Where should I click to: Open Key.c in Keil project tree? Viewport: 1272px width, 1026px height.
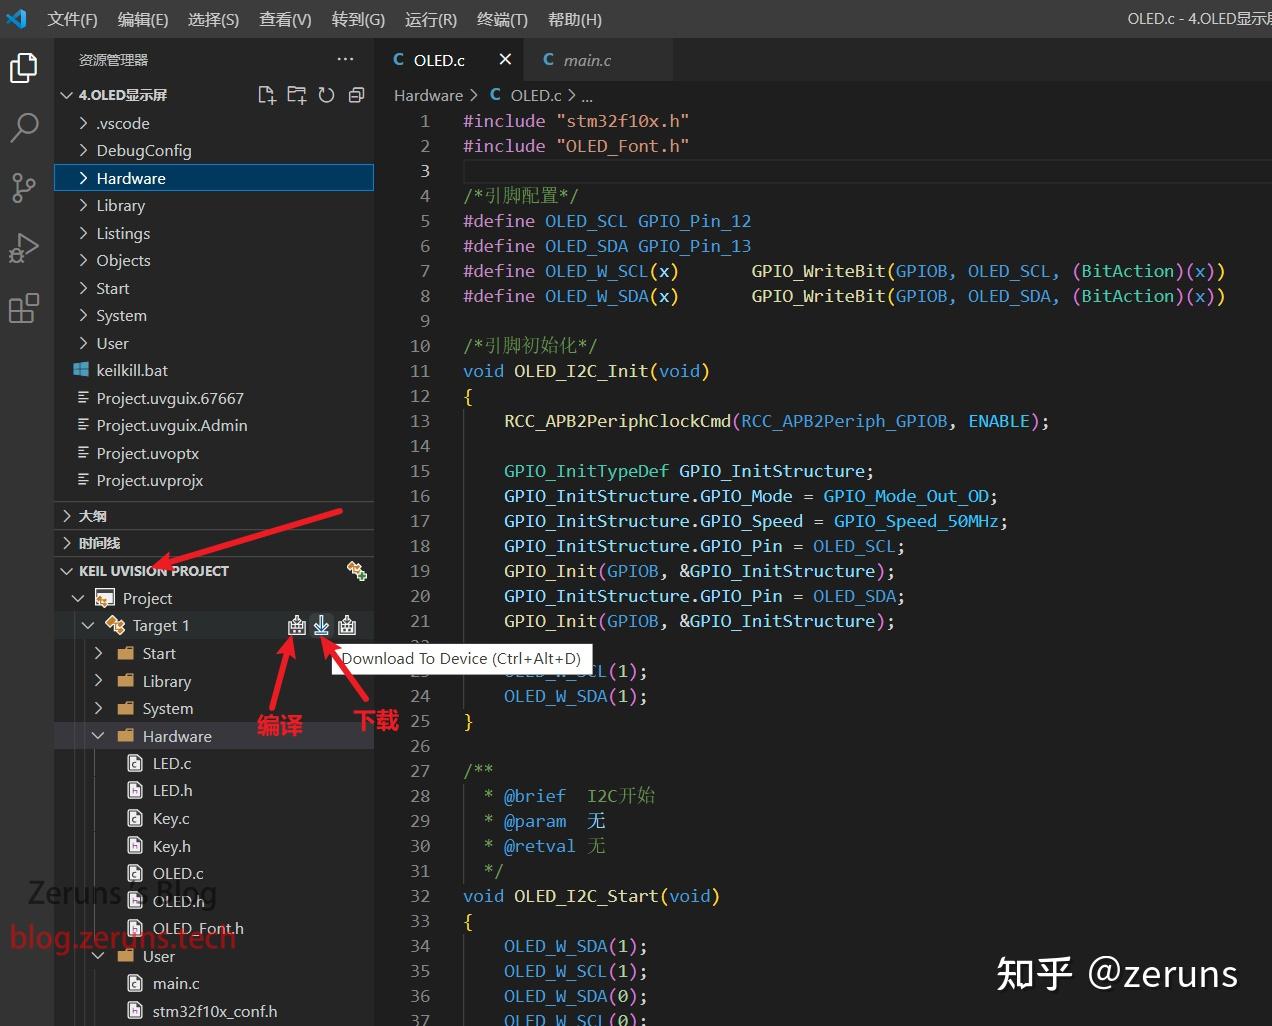[214, 818]
